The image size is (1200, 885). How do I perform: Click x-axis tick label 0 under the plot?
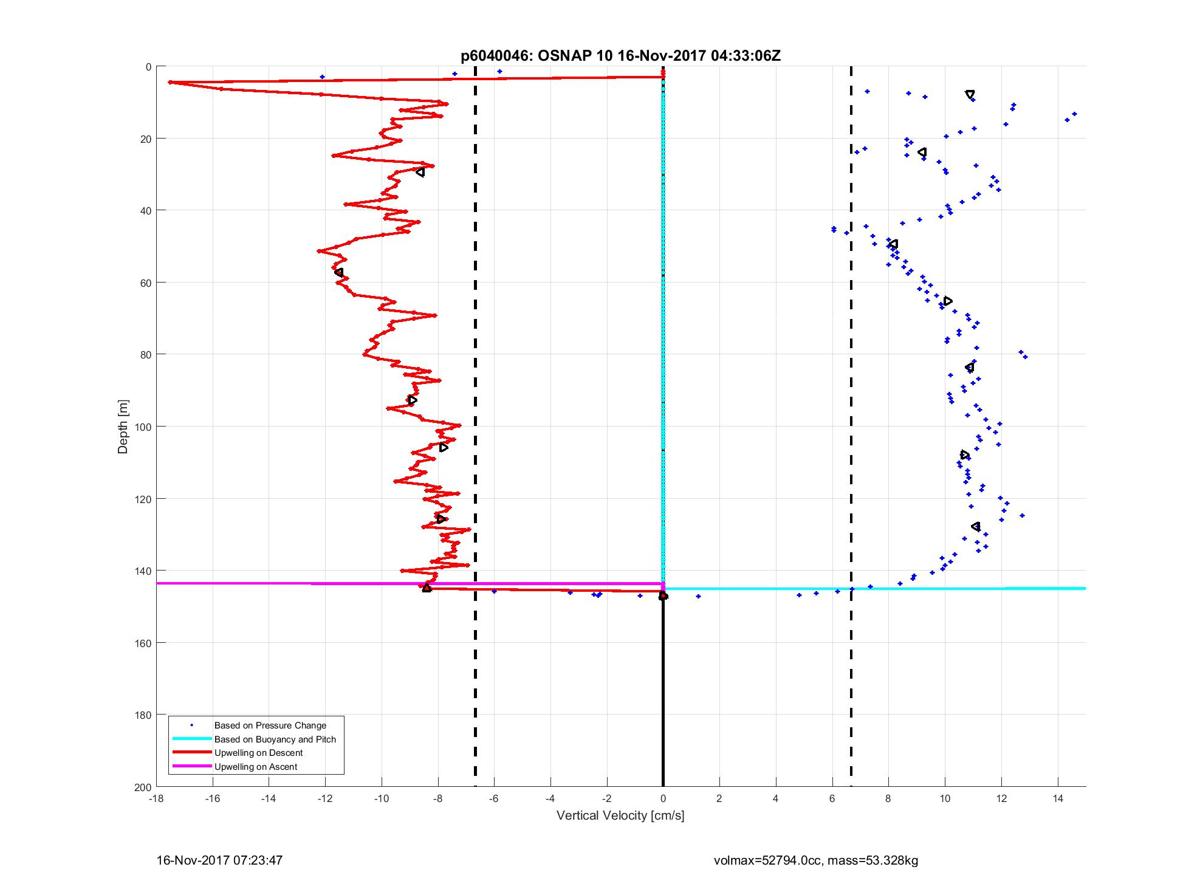coord(663,799)
